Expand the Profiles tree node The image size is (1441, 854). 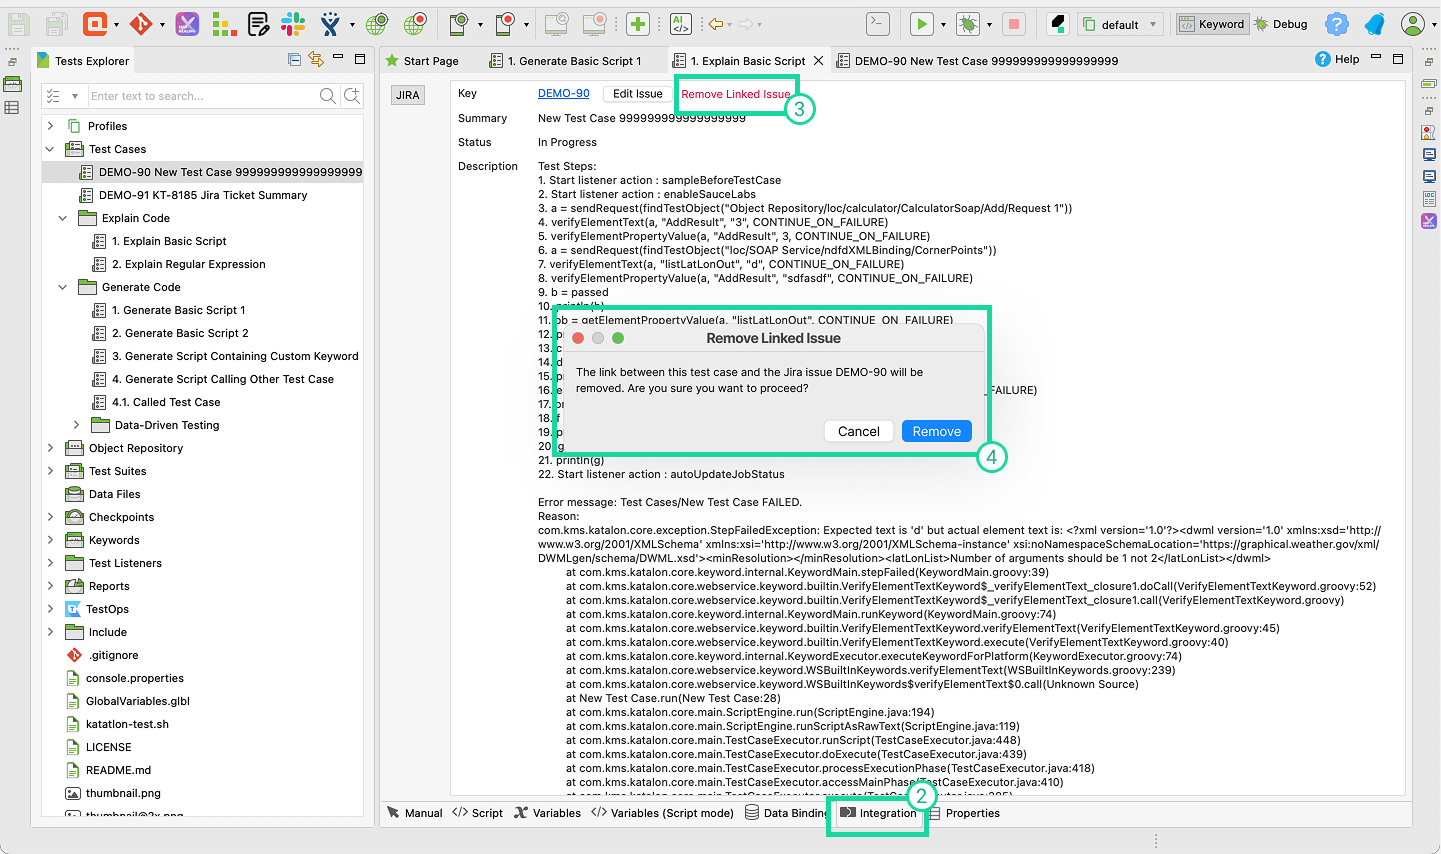point(51,126)
